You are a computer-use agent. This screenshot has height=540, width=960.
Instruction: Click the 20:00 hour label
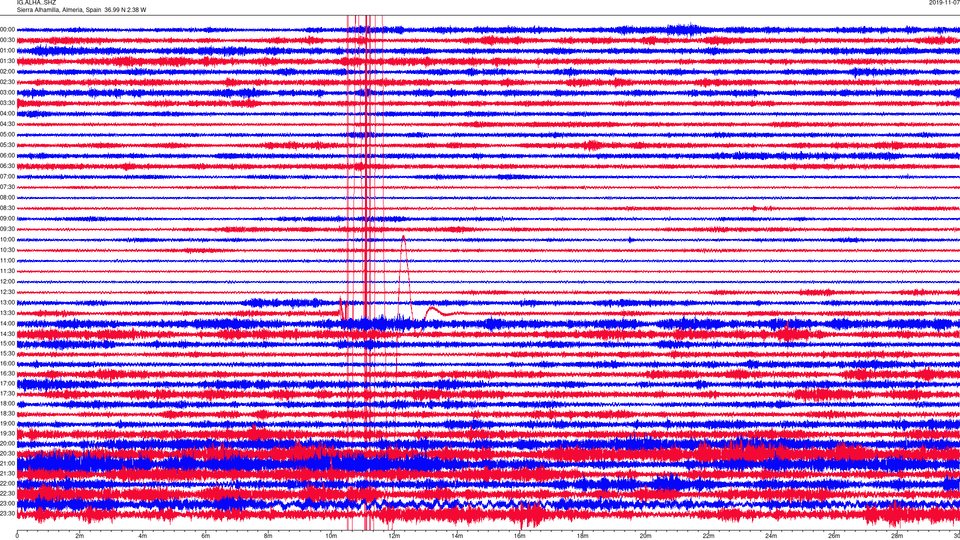[x=7, y=443]
